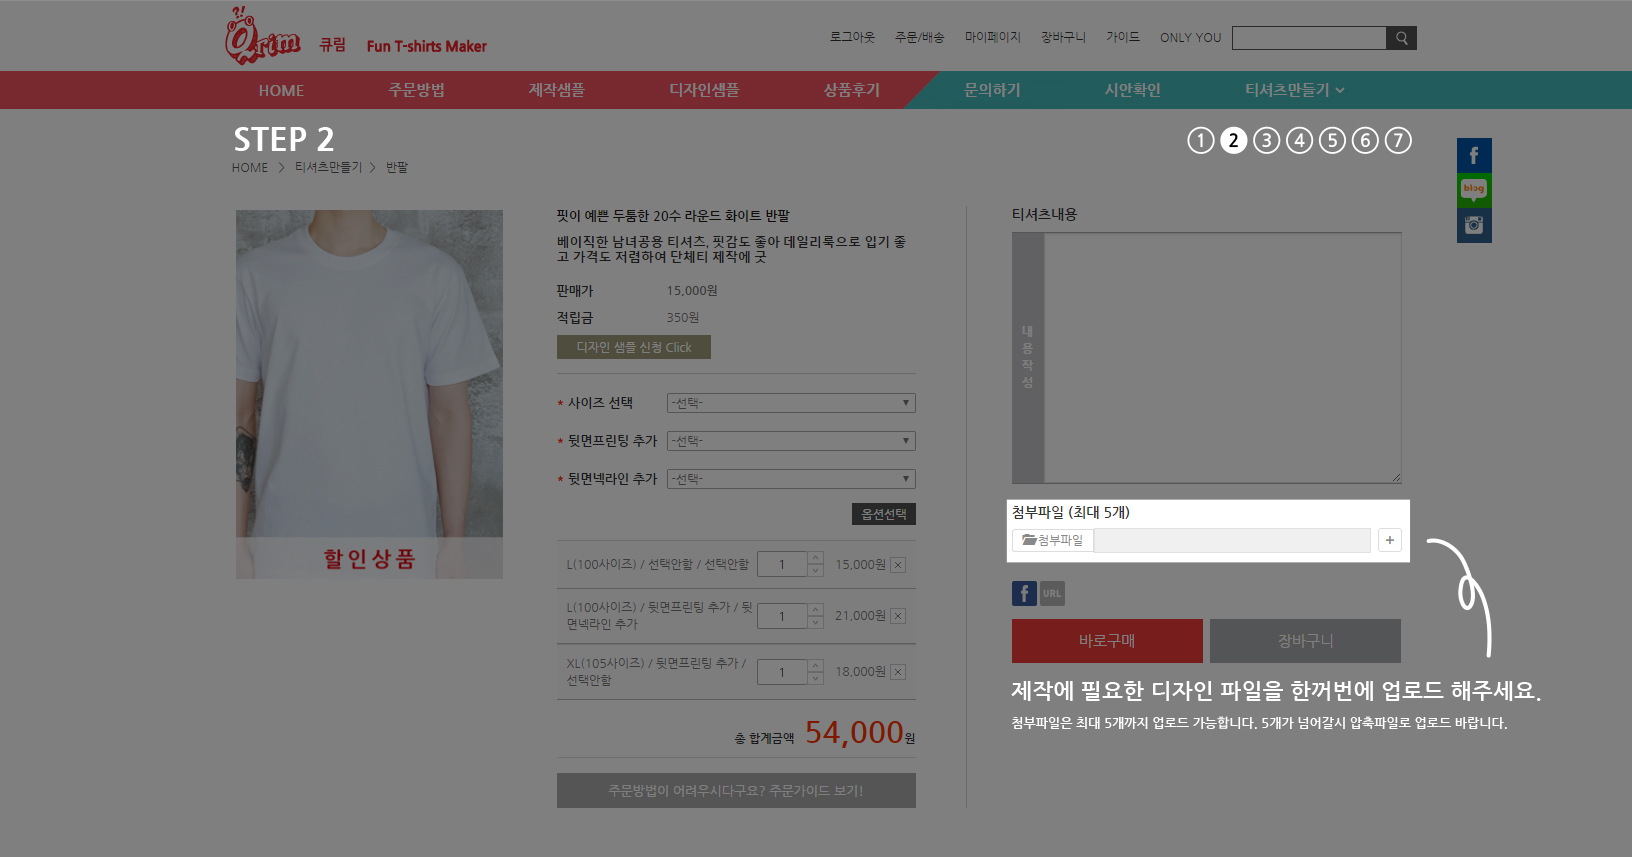Open the 뒷면넥라인 추가 dropdown
Image resolution: width=1632 pixels, height=857 pixels.
pos(790,479)
